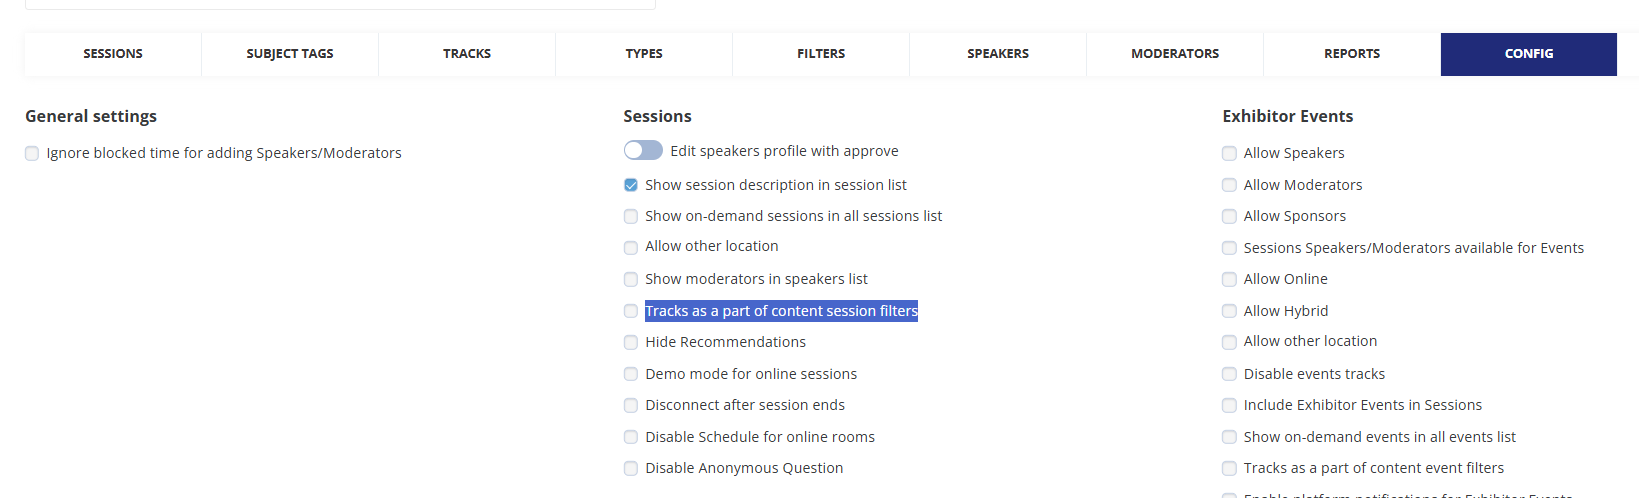Check Disconnect after session ends
1639x498 pixels.
tap(631, 405)
